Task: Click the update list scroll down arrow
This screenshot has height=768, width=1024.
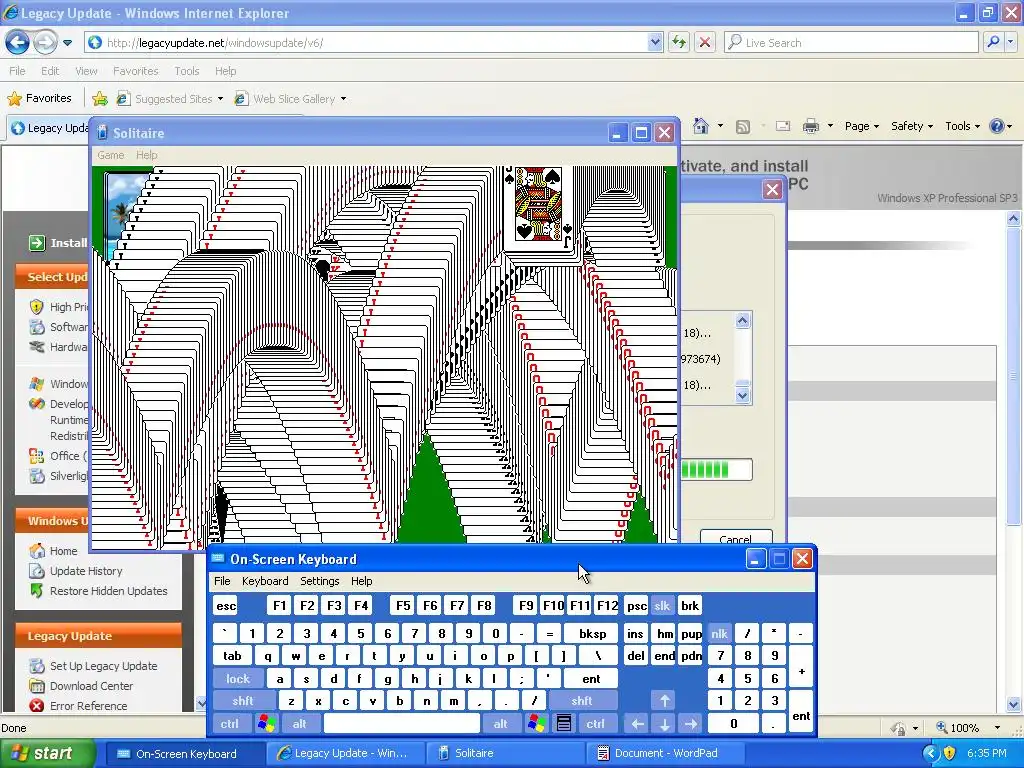Action: pos(743,395)
